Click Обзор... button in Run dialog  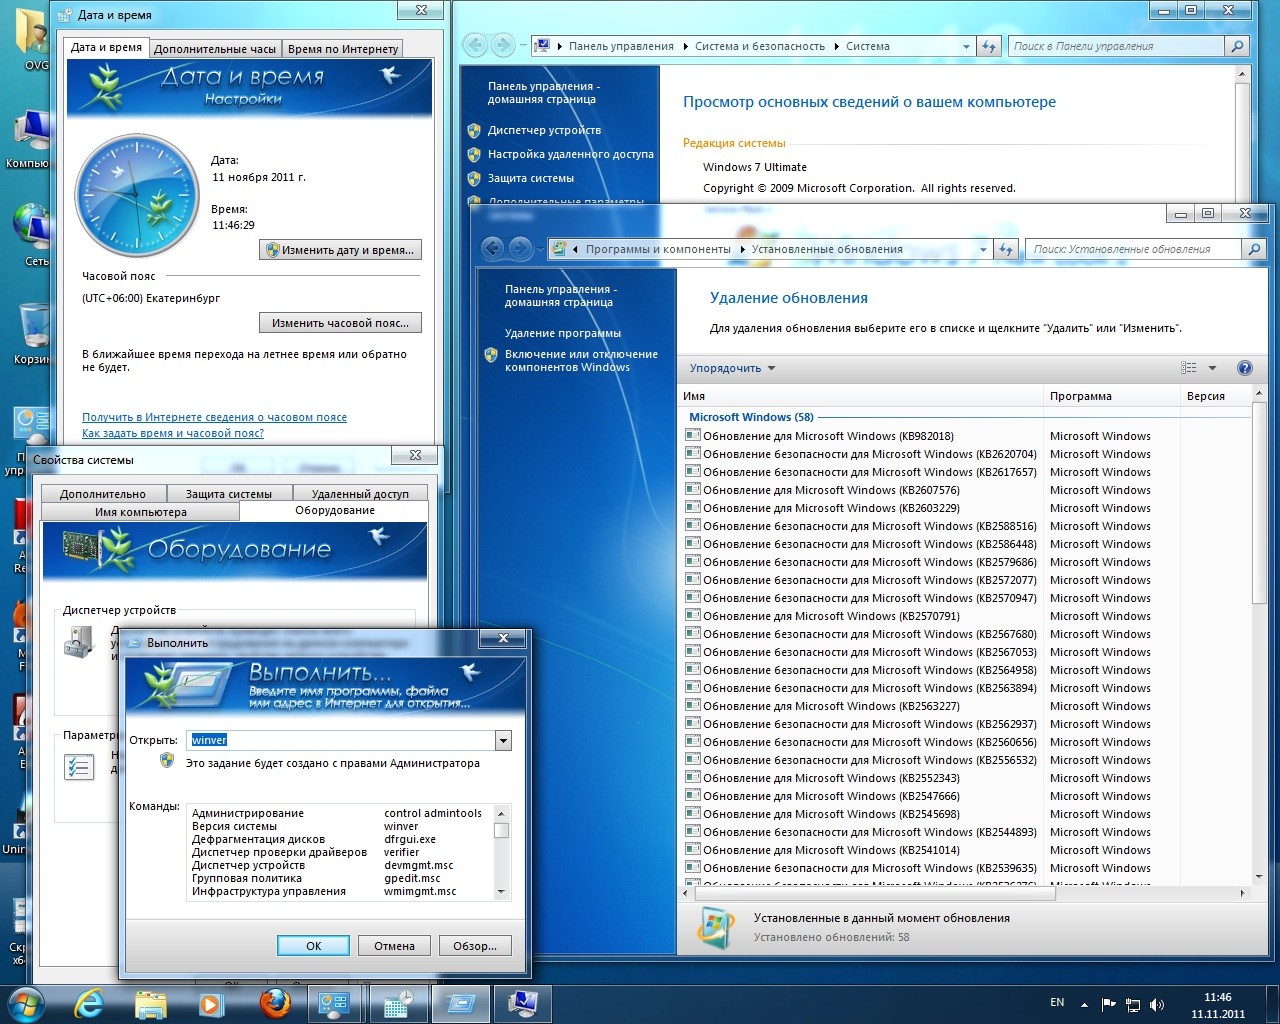click(475, 946)
